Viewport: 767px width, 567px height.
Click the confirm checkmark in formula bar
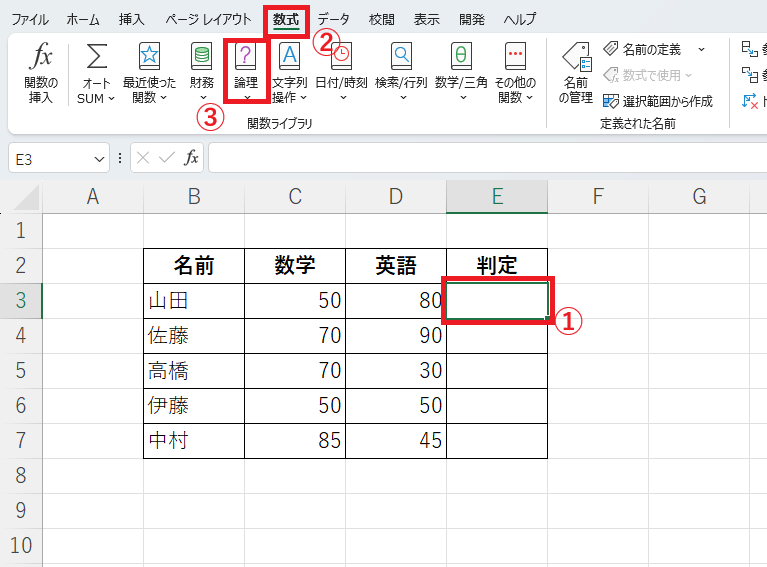point(167,158)
